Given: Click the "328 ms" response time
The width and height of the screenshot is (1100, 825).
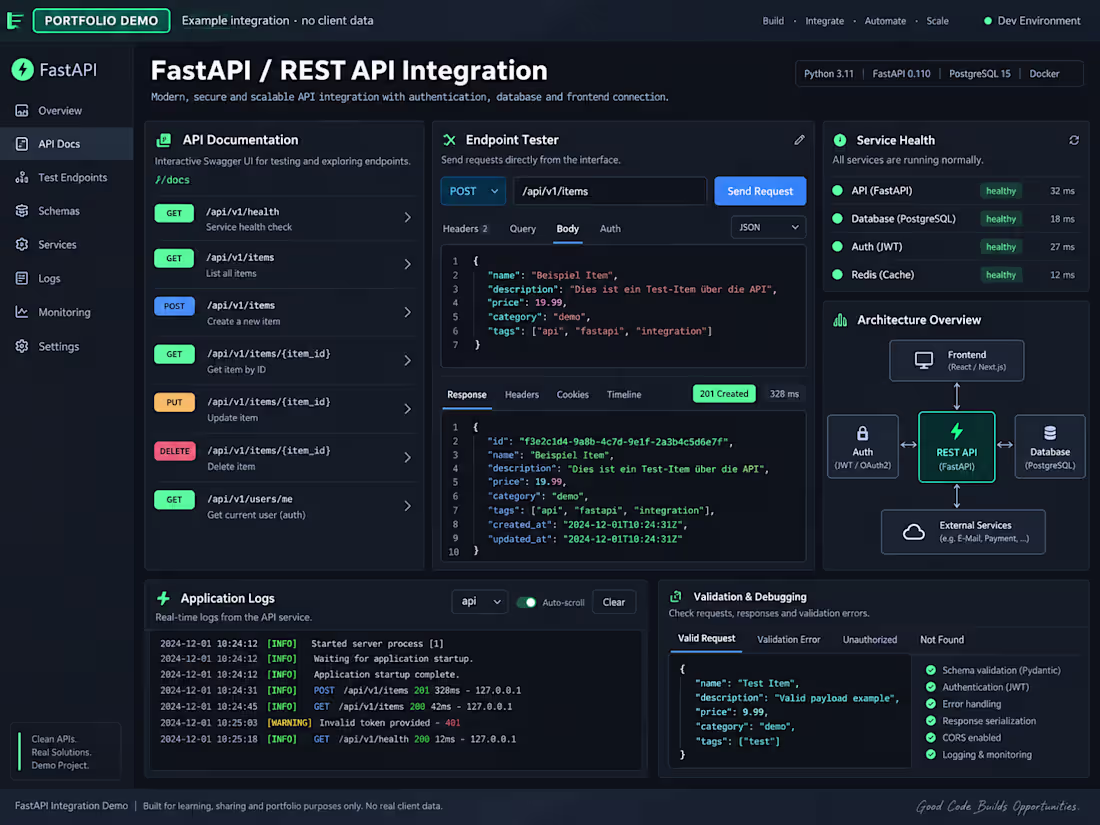Looking at the screenshot, I should [784, 394].
